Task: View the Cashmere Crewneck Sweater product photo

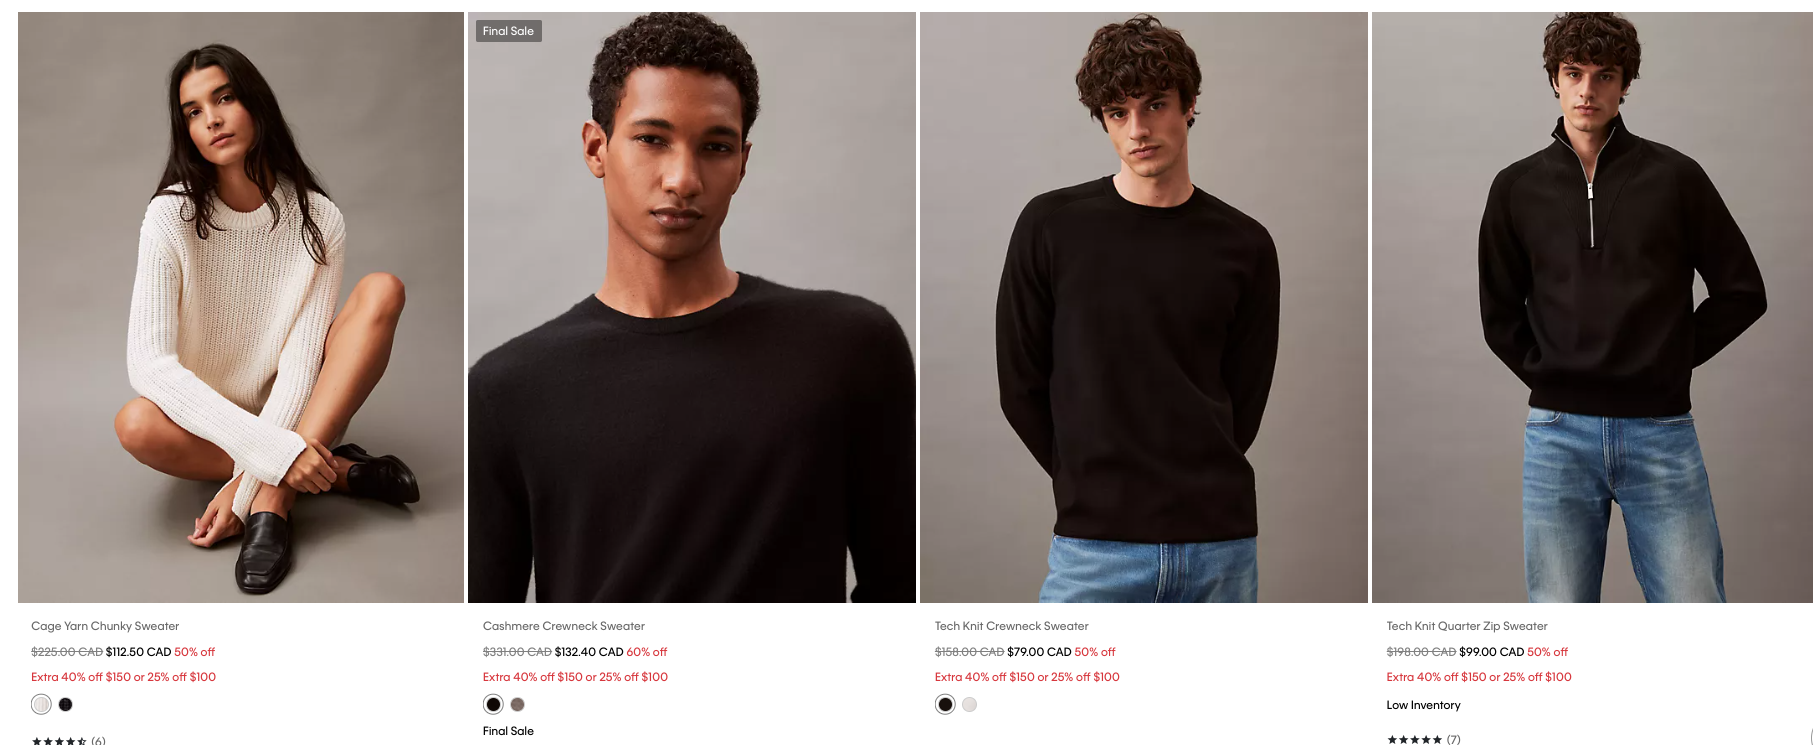Action: tap(692, 307)
